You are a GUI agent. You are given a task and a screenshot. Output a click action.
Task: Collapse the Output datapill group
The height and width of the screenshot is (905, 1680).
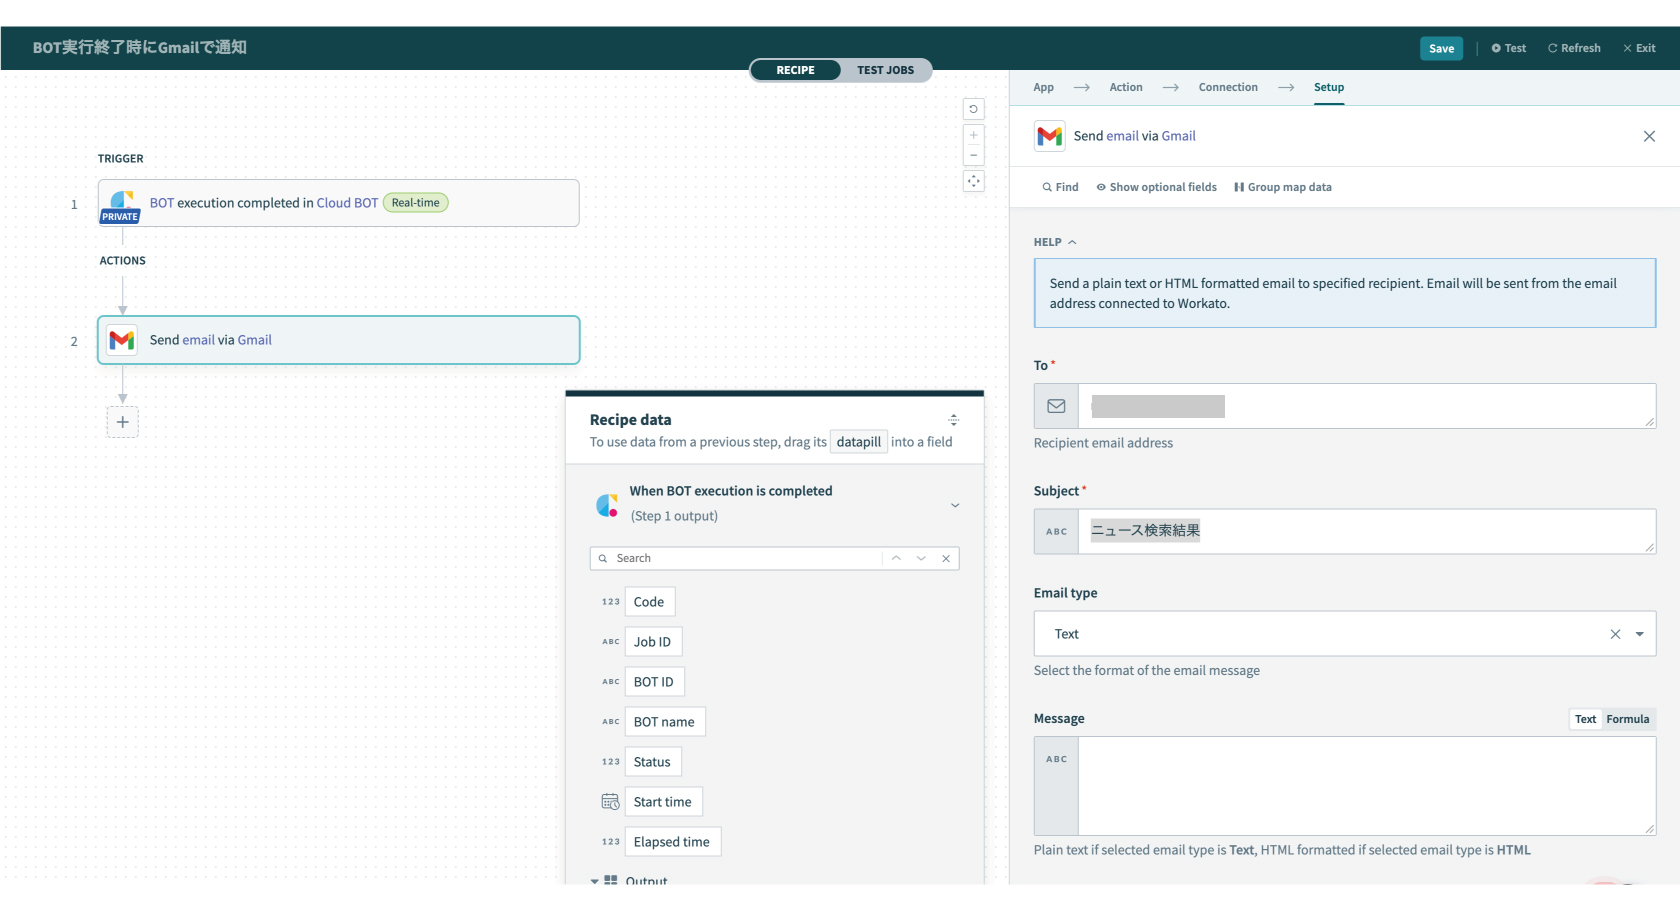[x=594, y=881]
